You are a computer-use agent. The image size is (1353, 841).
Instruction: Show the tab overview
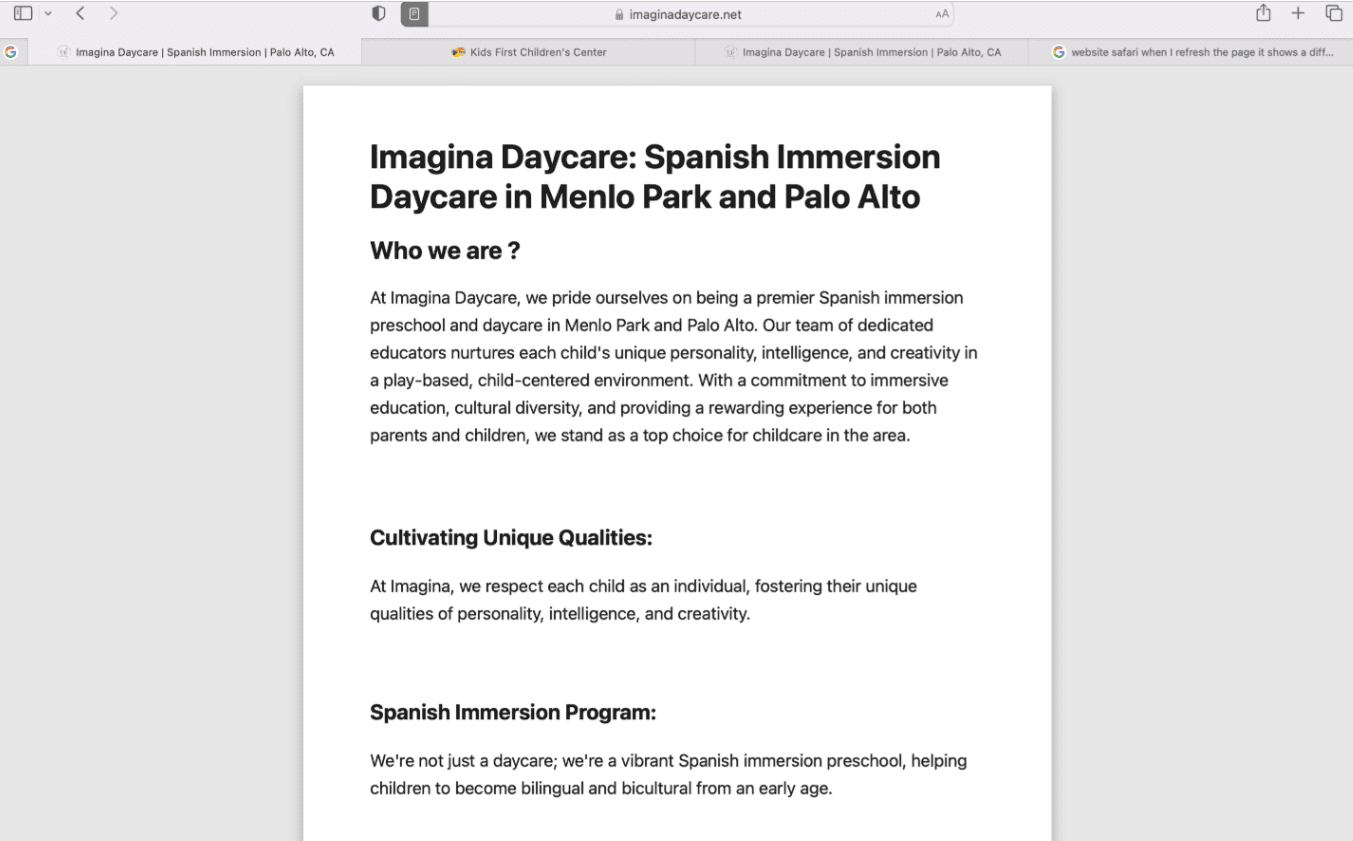click(1334, 14)
